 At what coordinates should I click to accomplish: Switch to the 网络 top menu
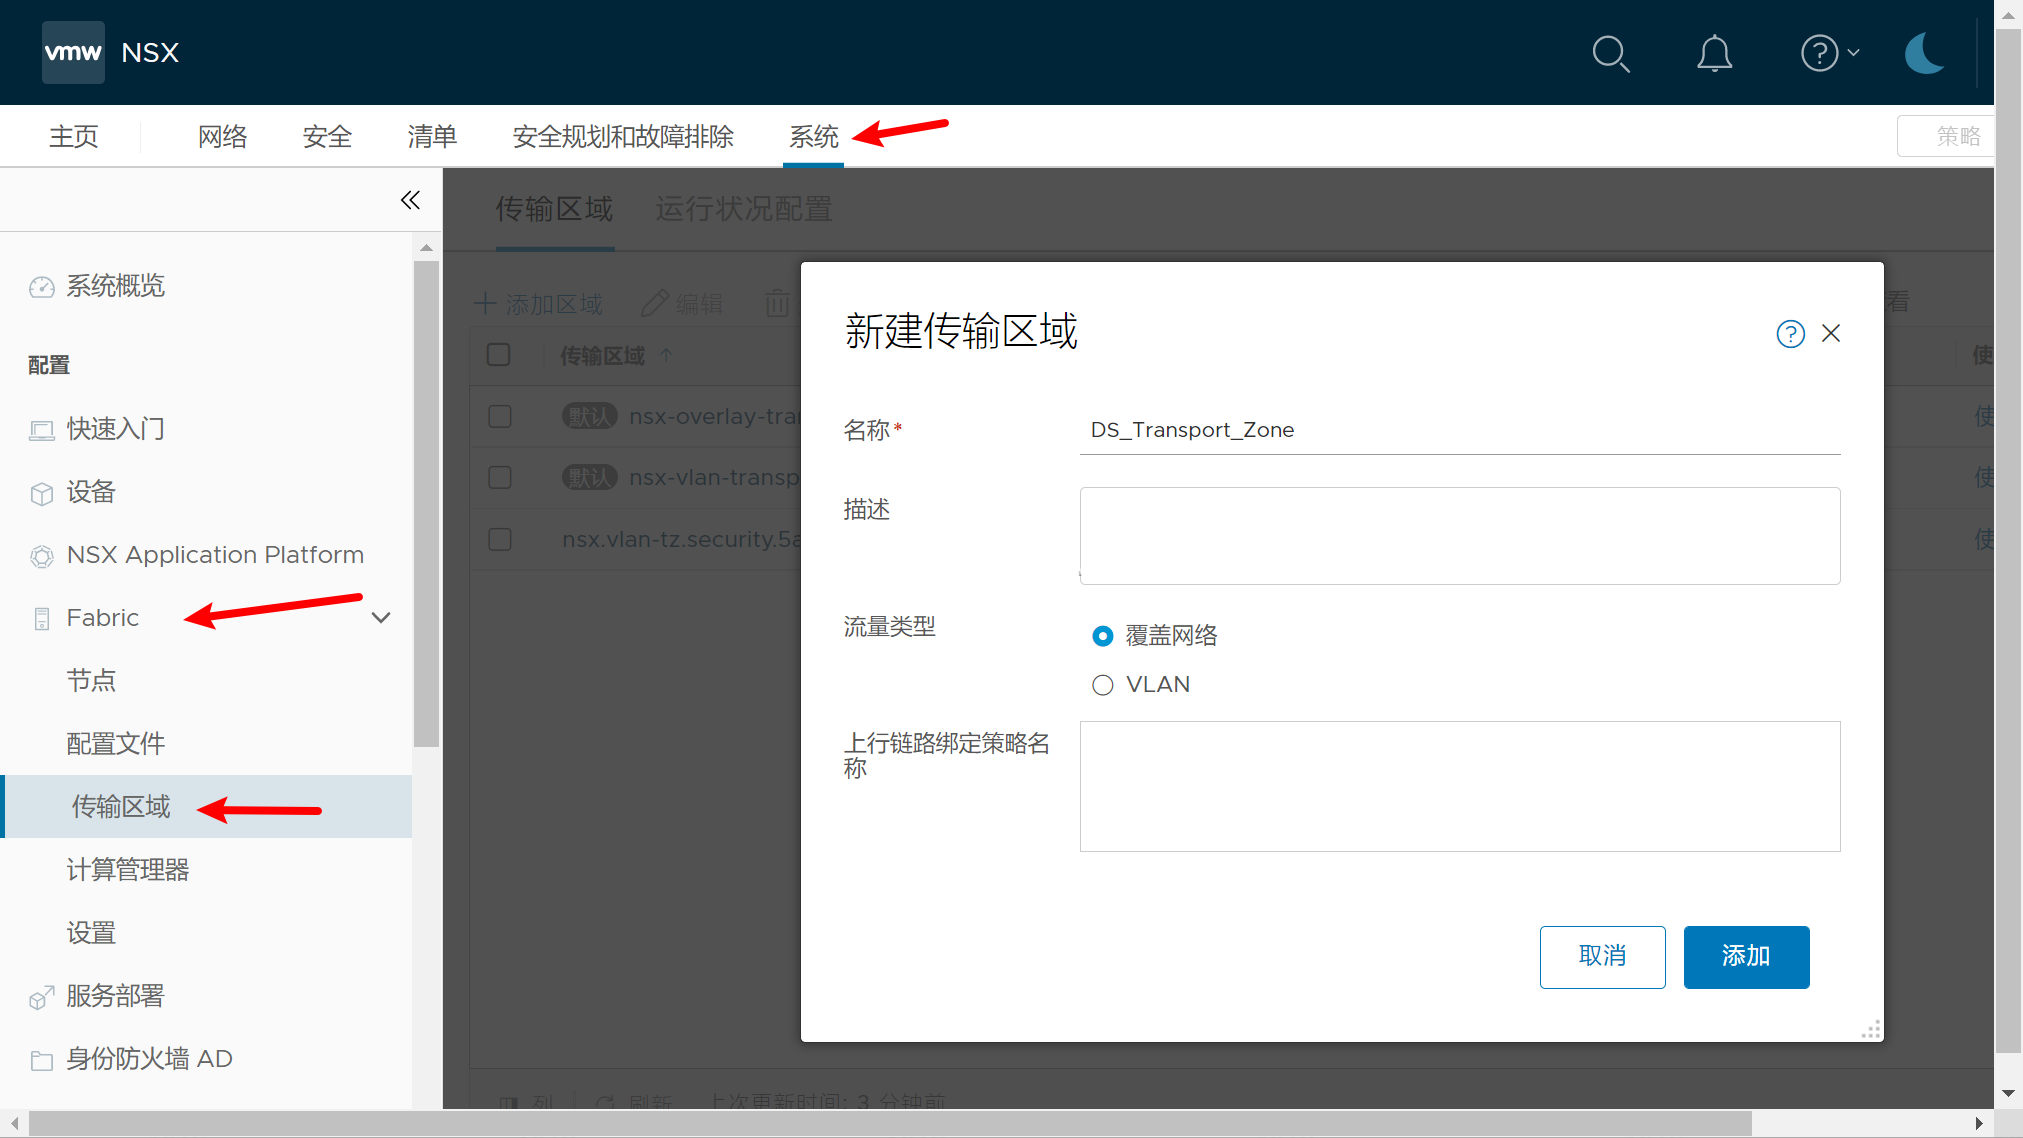pos(222,136)
